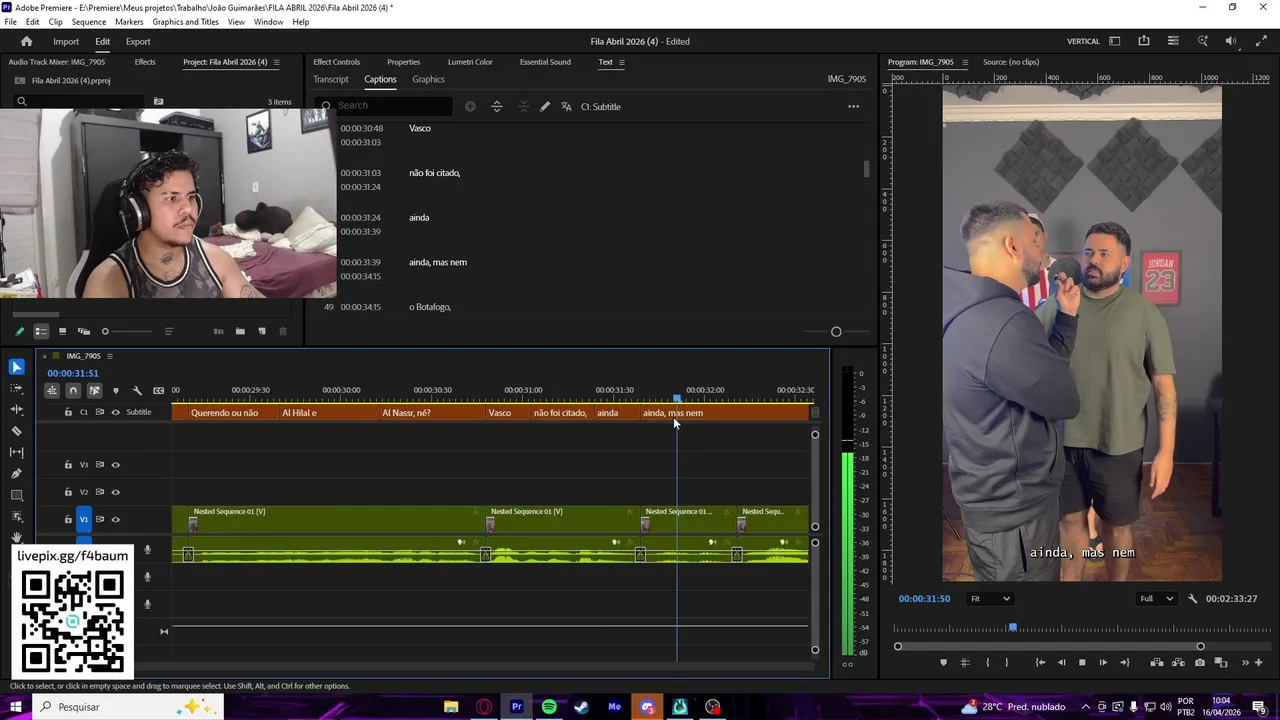Viewport: 1280px width, 720px height.
Task: Open the Captions panel more options ellipsis
Action: (853, 106)
